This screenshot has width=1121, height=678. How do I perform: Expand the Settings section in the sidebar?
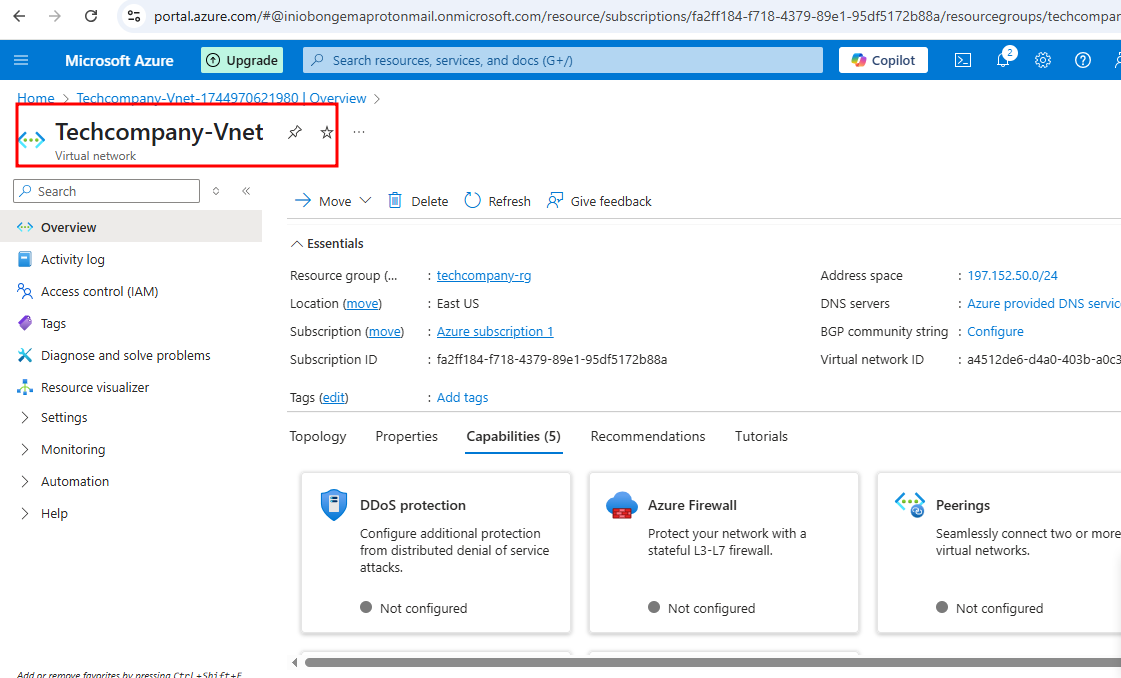(25, 418)
